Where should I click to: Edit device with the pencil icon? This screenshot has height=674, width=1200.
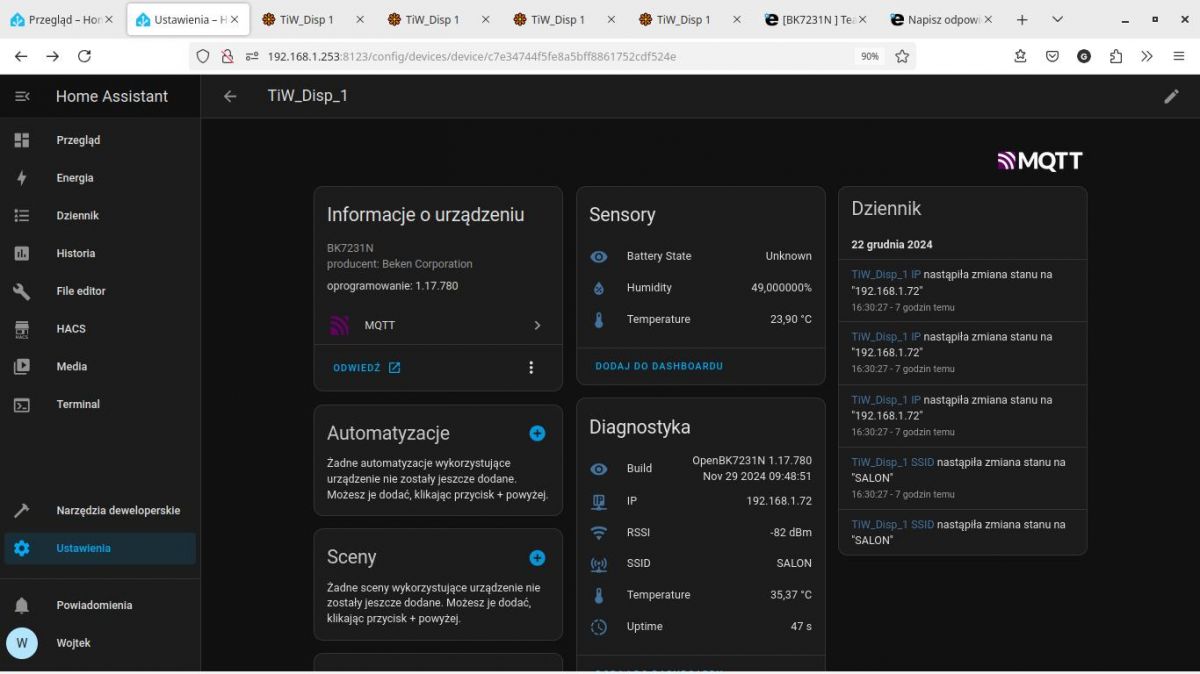pos(1171,96)
